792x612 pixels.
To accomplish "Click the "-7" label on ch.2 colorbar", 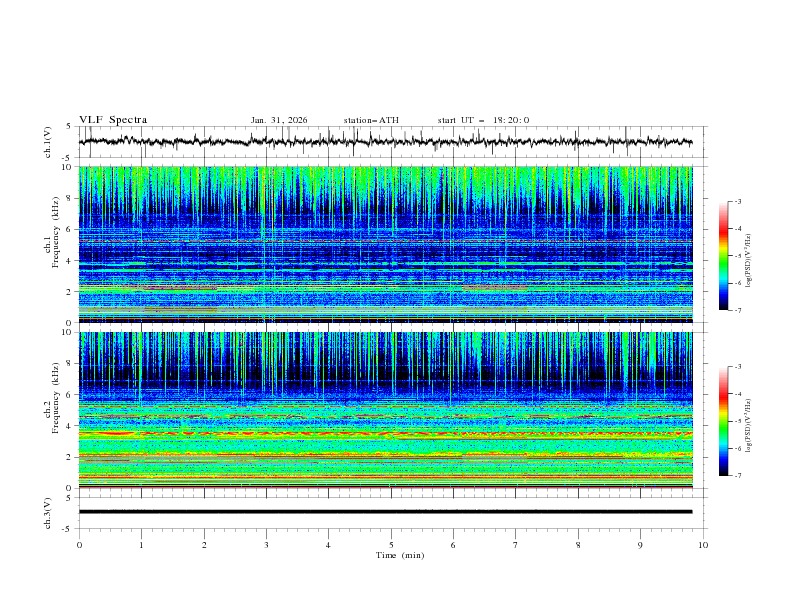I will [737, 476].
